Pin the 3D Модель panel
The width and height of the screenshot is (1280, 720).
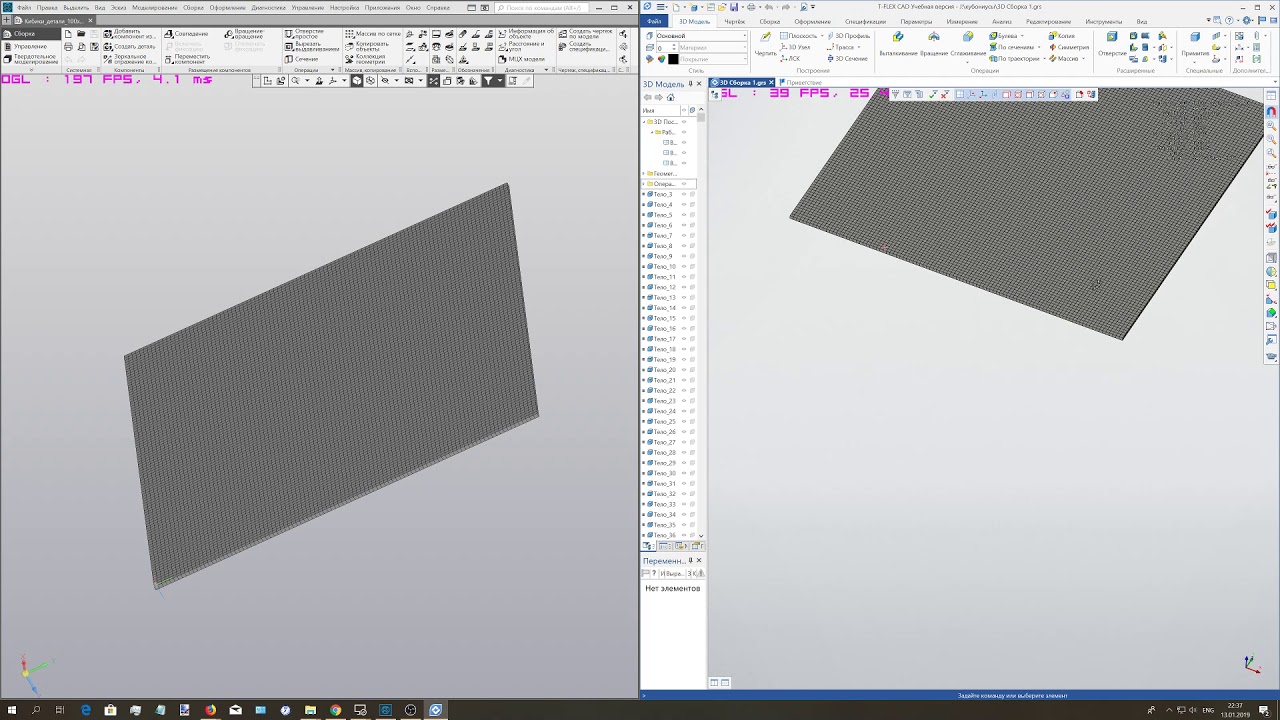click(x=689, y=84)
